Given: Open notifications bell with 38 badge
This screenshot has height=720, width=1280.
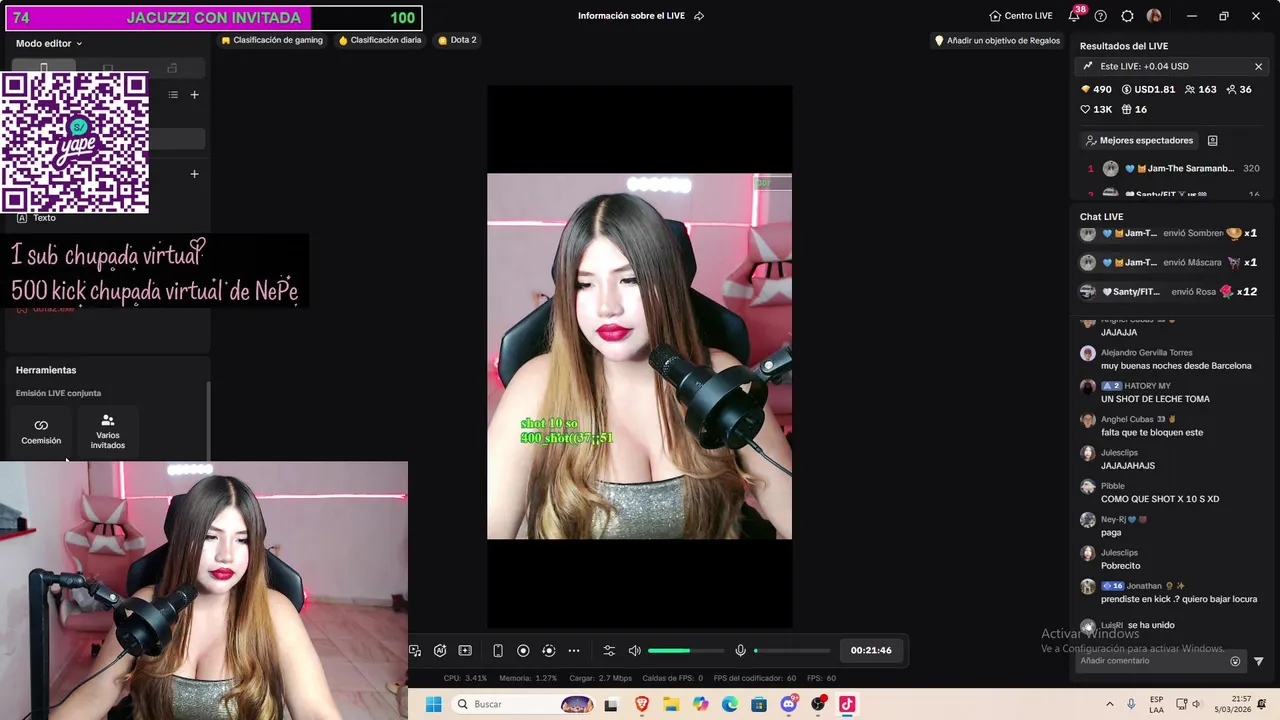Looking at the screenshot, I should (1075, 15).
